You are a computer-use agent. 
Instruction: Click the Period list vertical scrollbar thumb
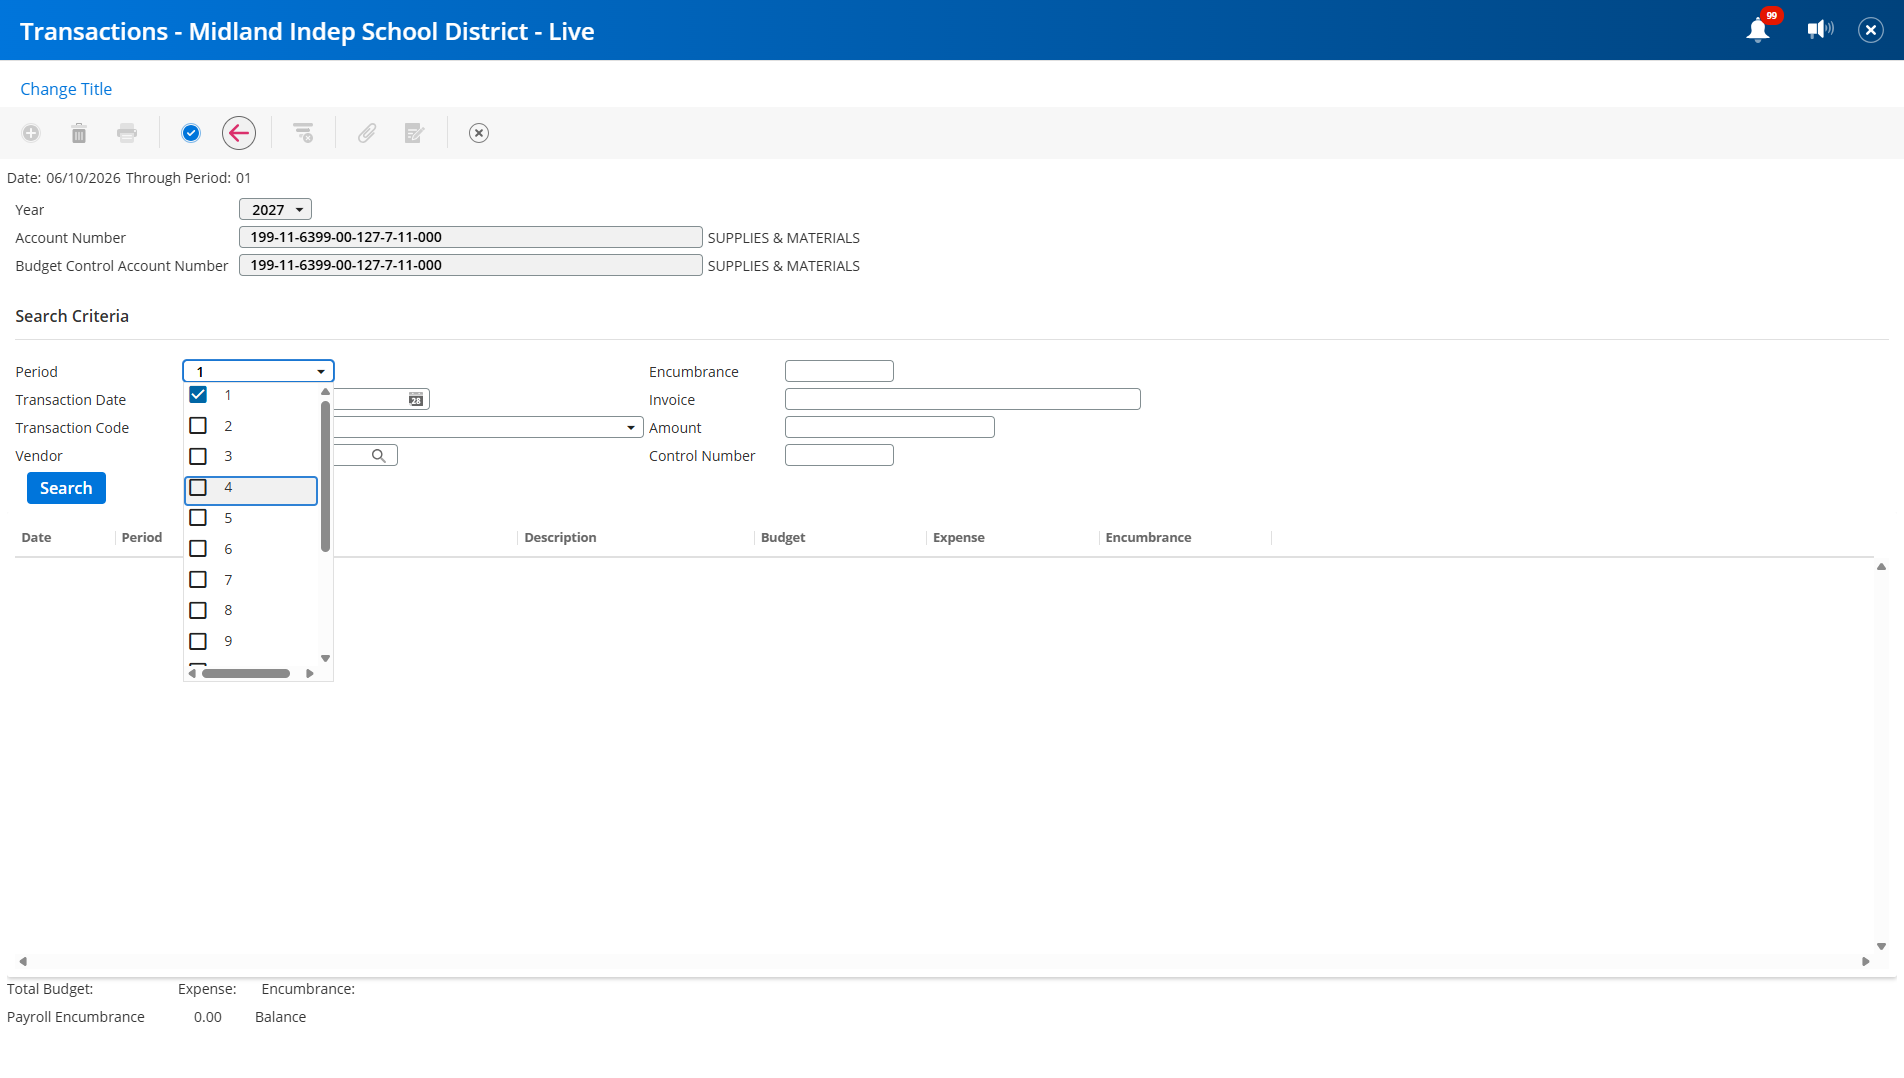coord(325,476)
